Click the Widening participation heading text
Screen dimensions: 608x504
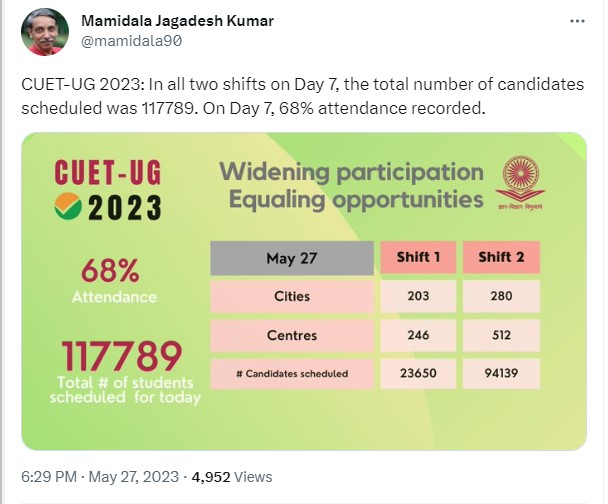point(351,171)
